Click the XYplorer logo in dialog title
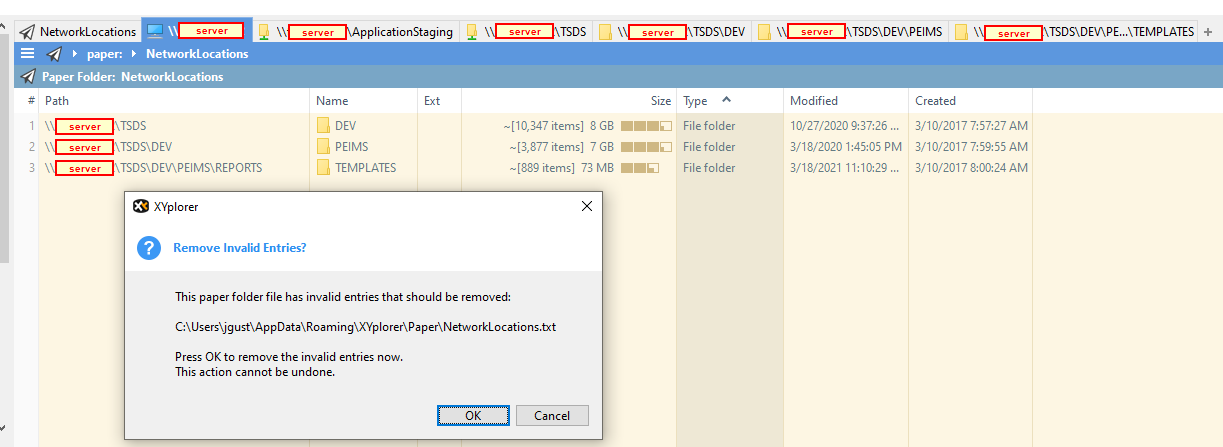Screen dimensions: 1223x447 141,207
